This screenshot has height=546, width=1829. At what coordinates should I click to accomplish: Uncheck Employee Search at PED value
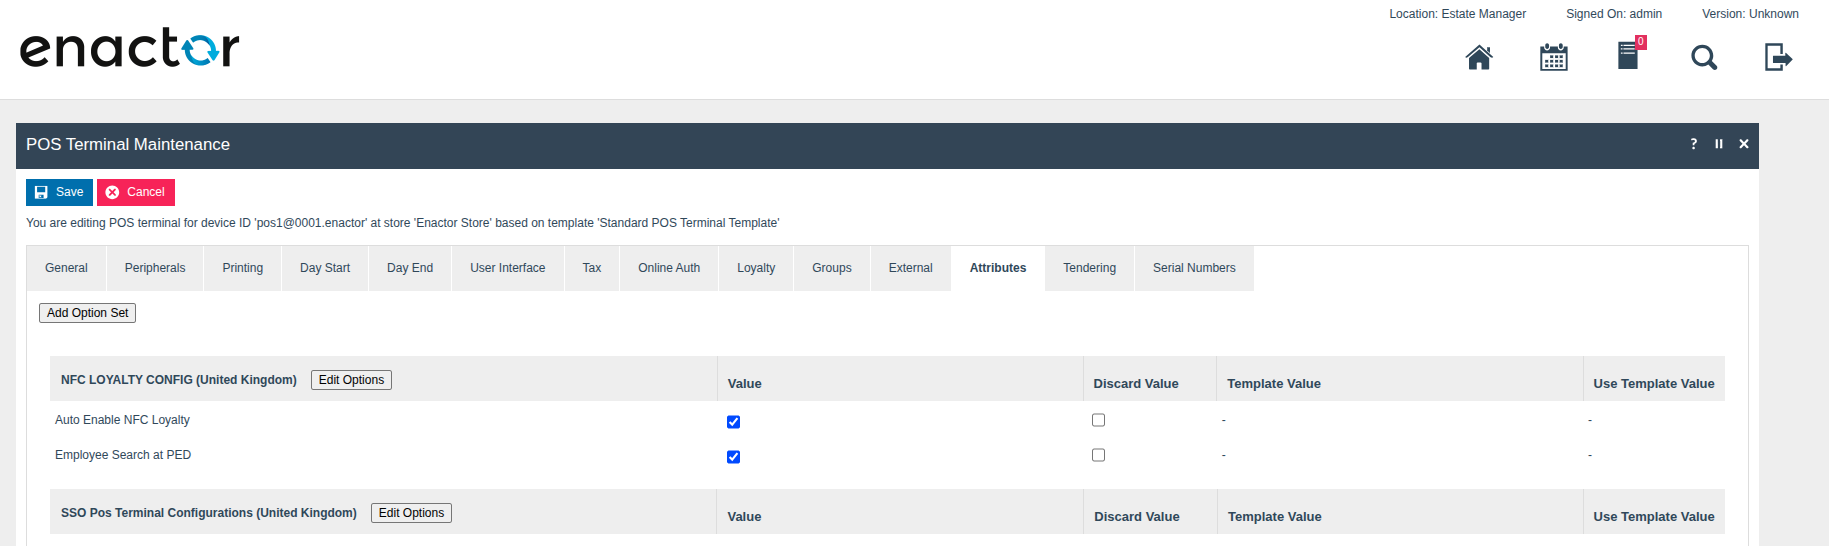pyautogui.click(x=733, y=457)
